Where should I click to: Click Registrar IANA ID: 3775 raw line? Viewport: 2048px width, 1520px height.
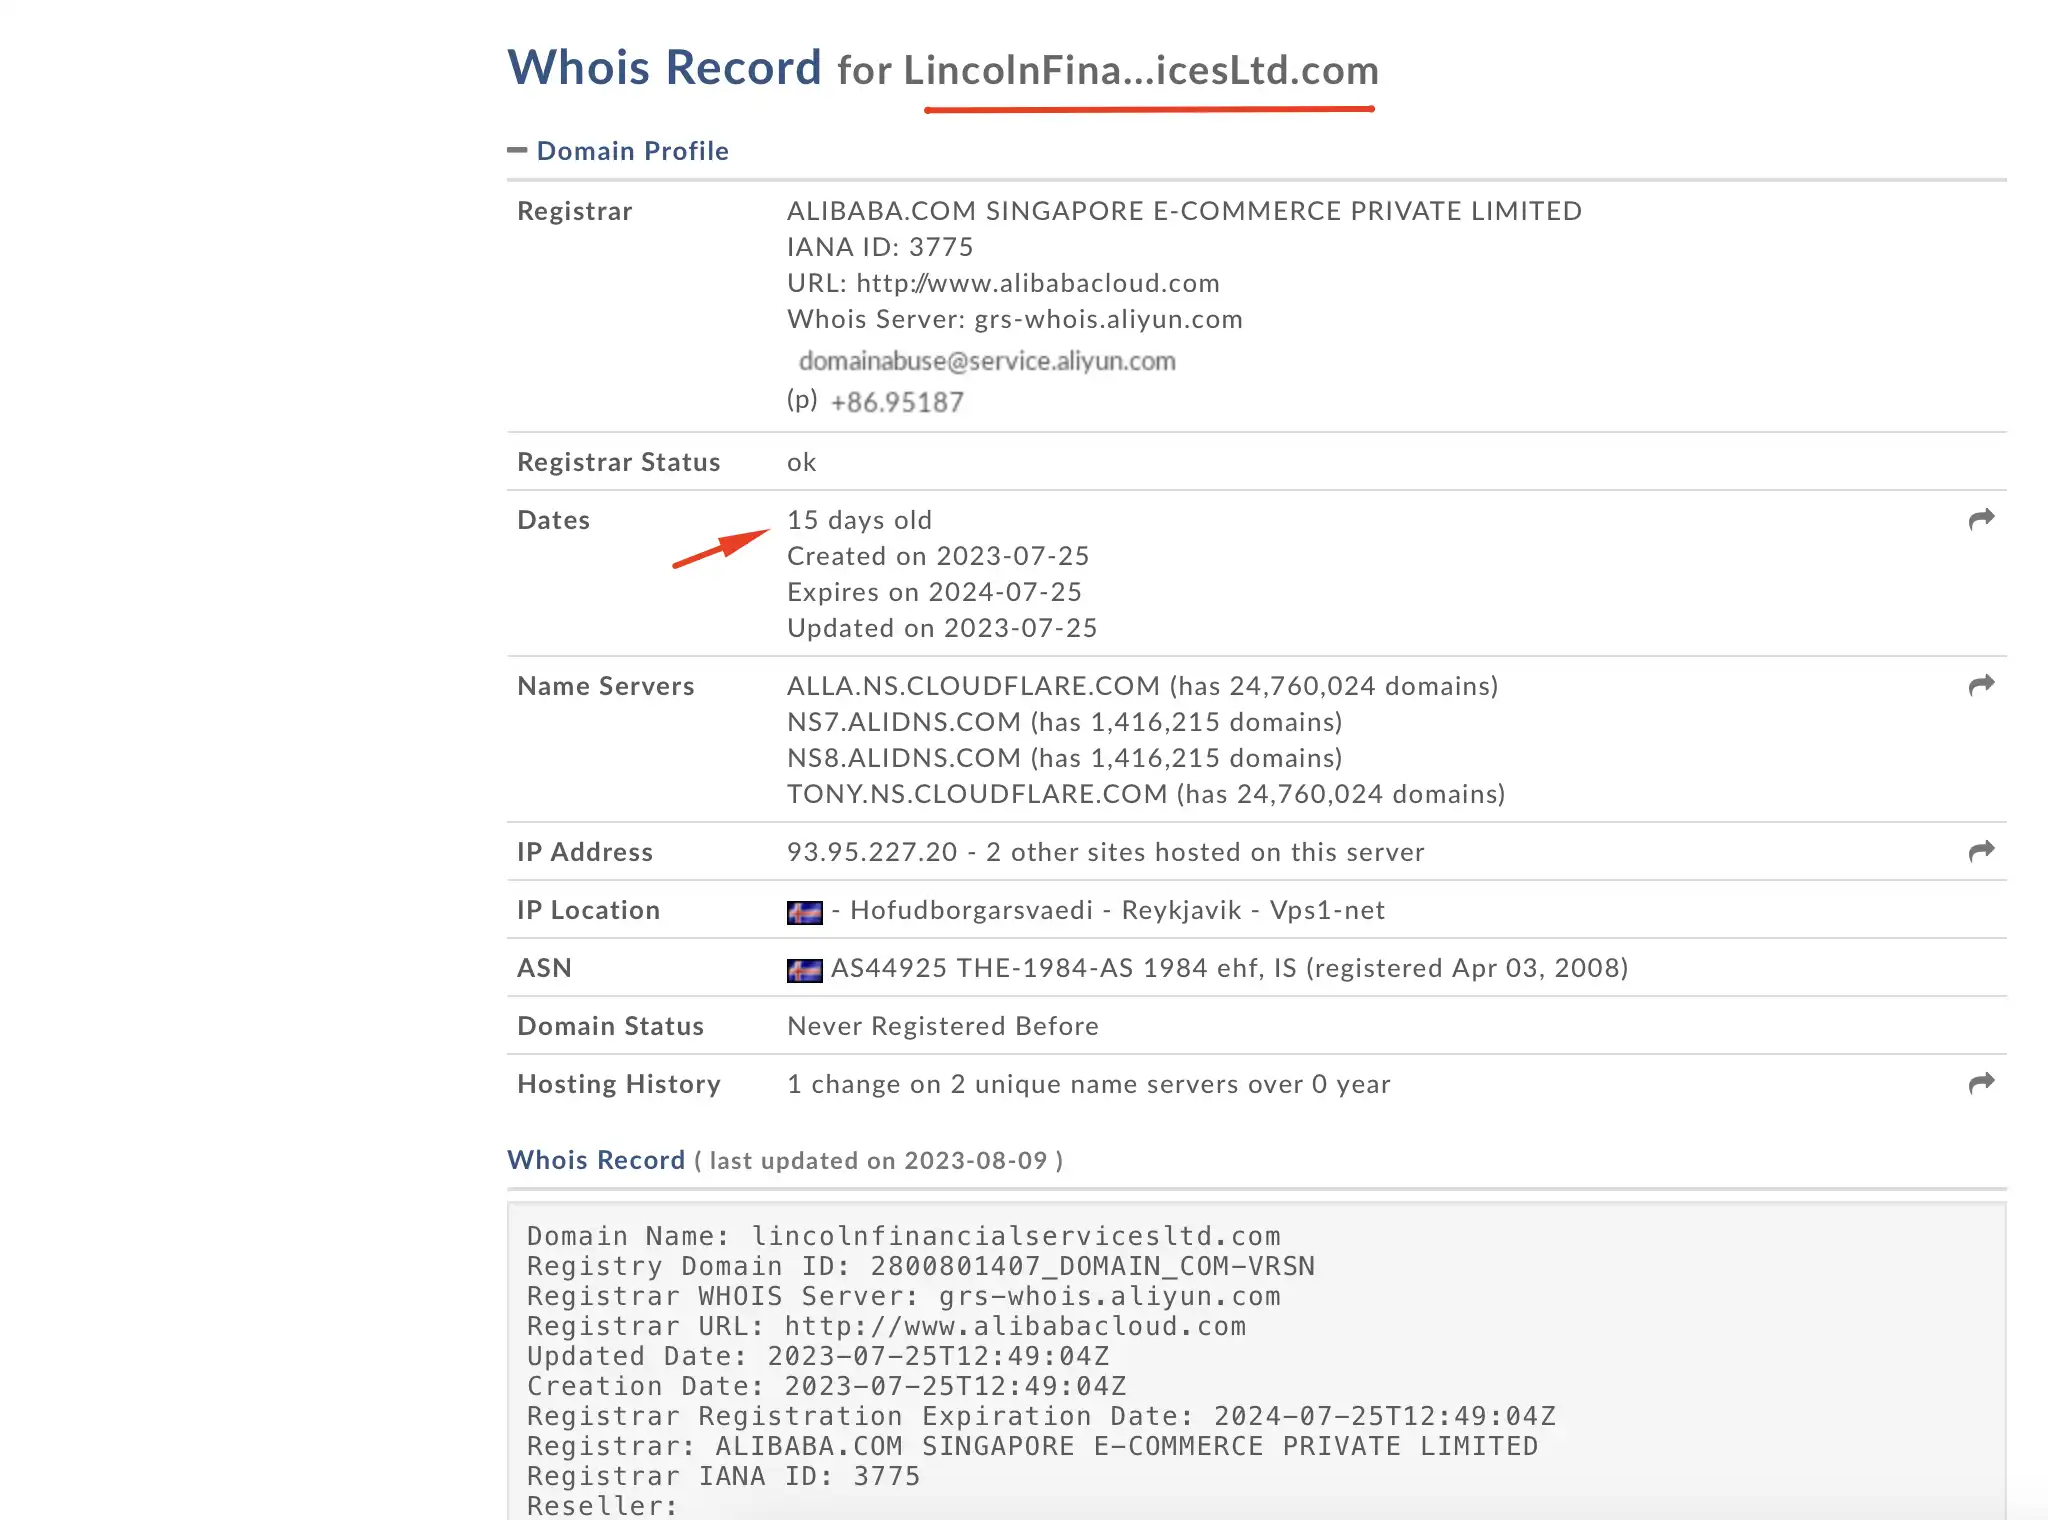pos(723,1476)
